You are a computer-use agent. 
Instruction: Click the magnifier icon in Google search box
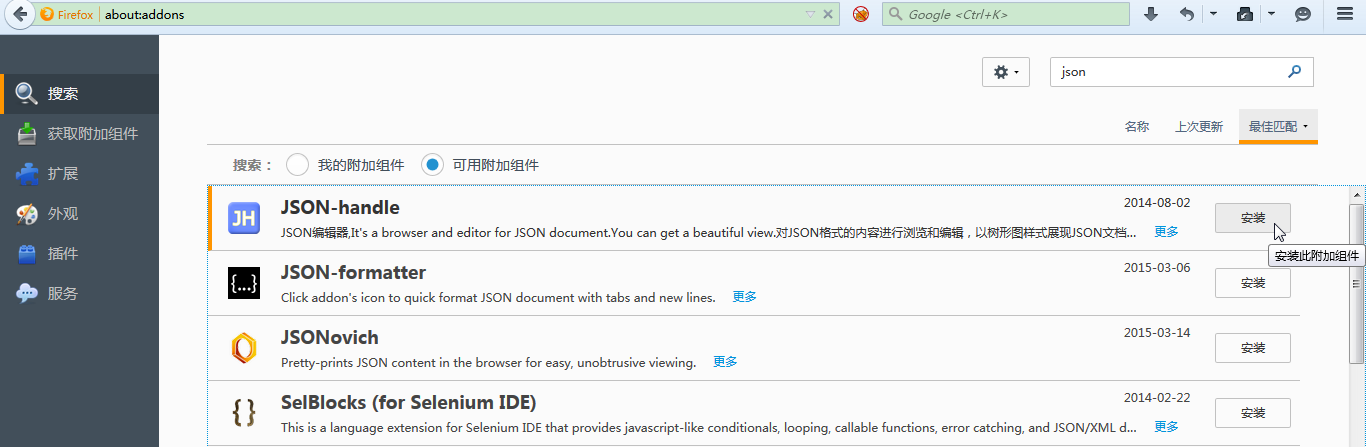pyautogui.click(x=895, y=15)
